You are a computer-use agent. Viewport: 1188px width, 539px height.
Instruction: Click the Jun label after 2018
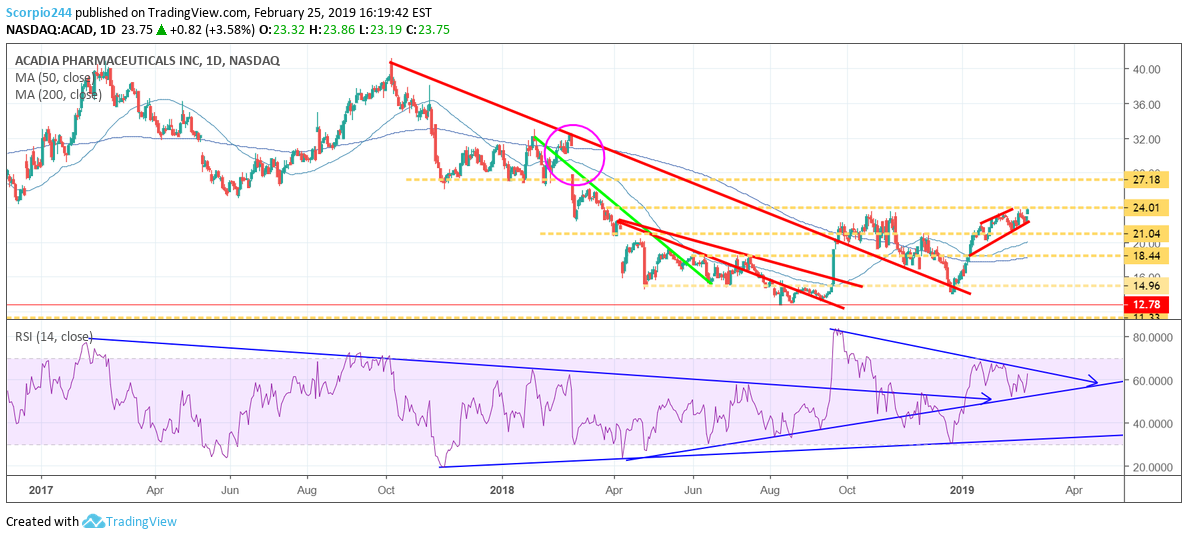692,489
